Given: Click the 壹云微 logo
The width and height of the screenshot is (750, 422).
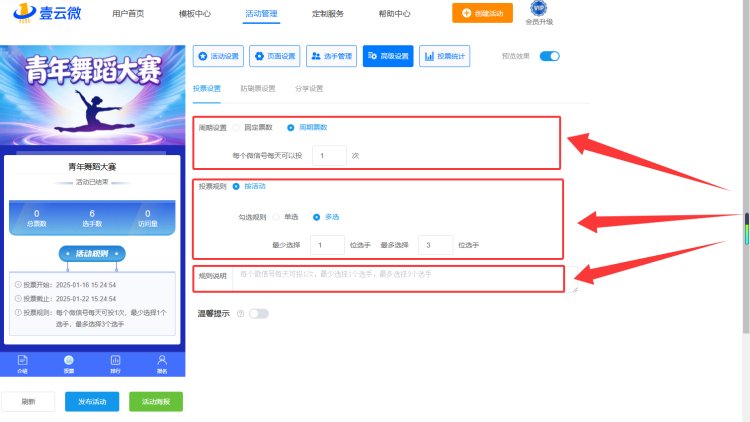Looking at the screenshot, I should pyautogui.click(x=47, y=13).
